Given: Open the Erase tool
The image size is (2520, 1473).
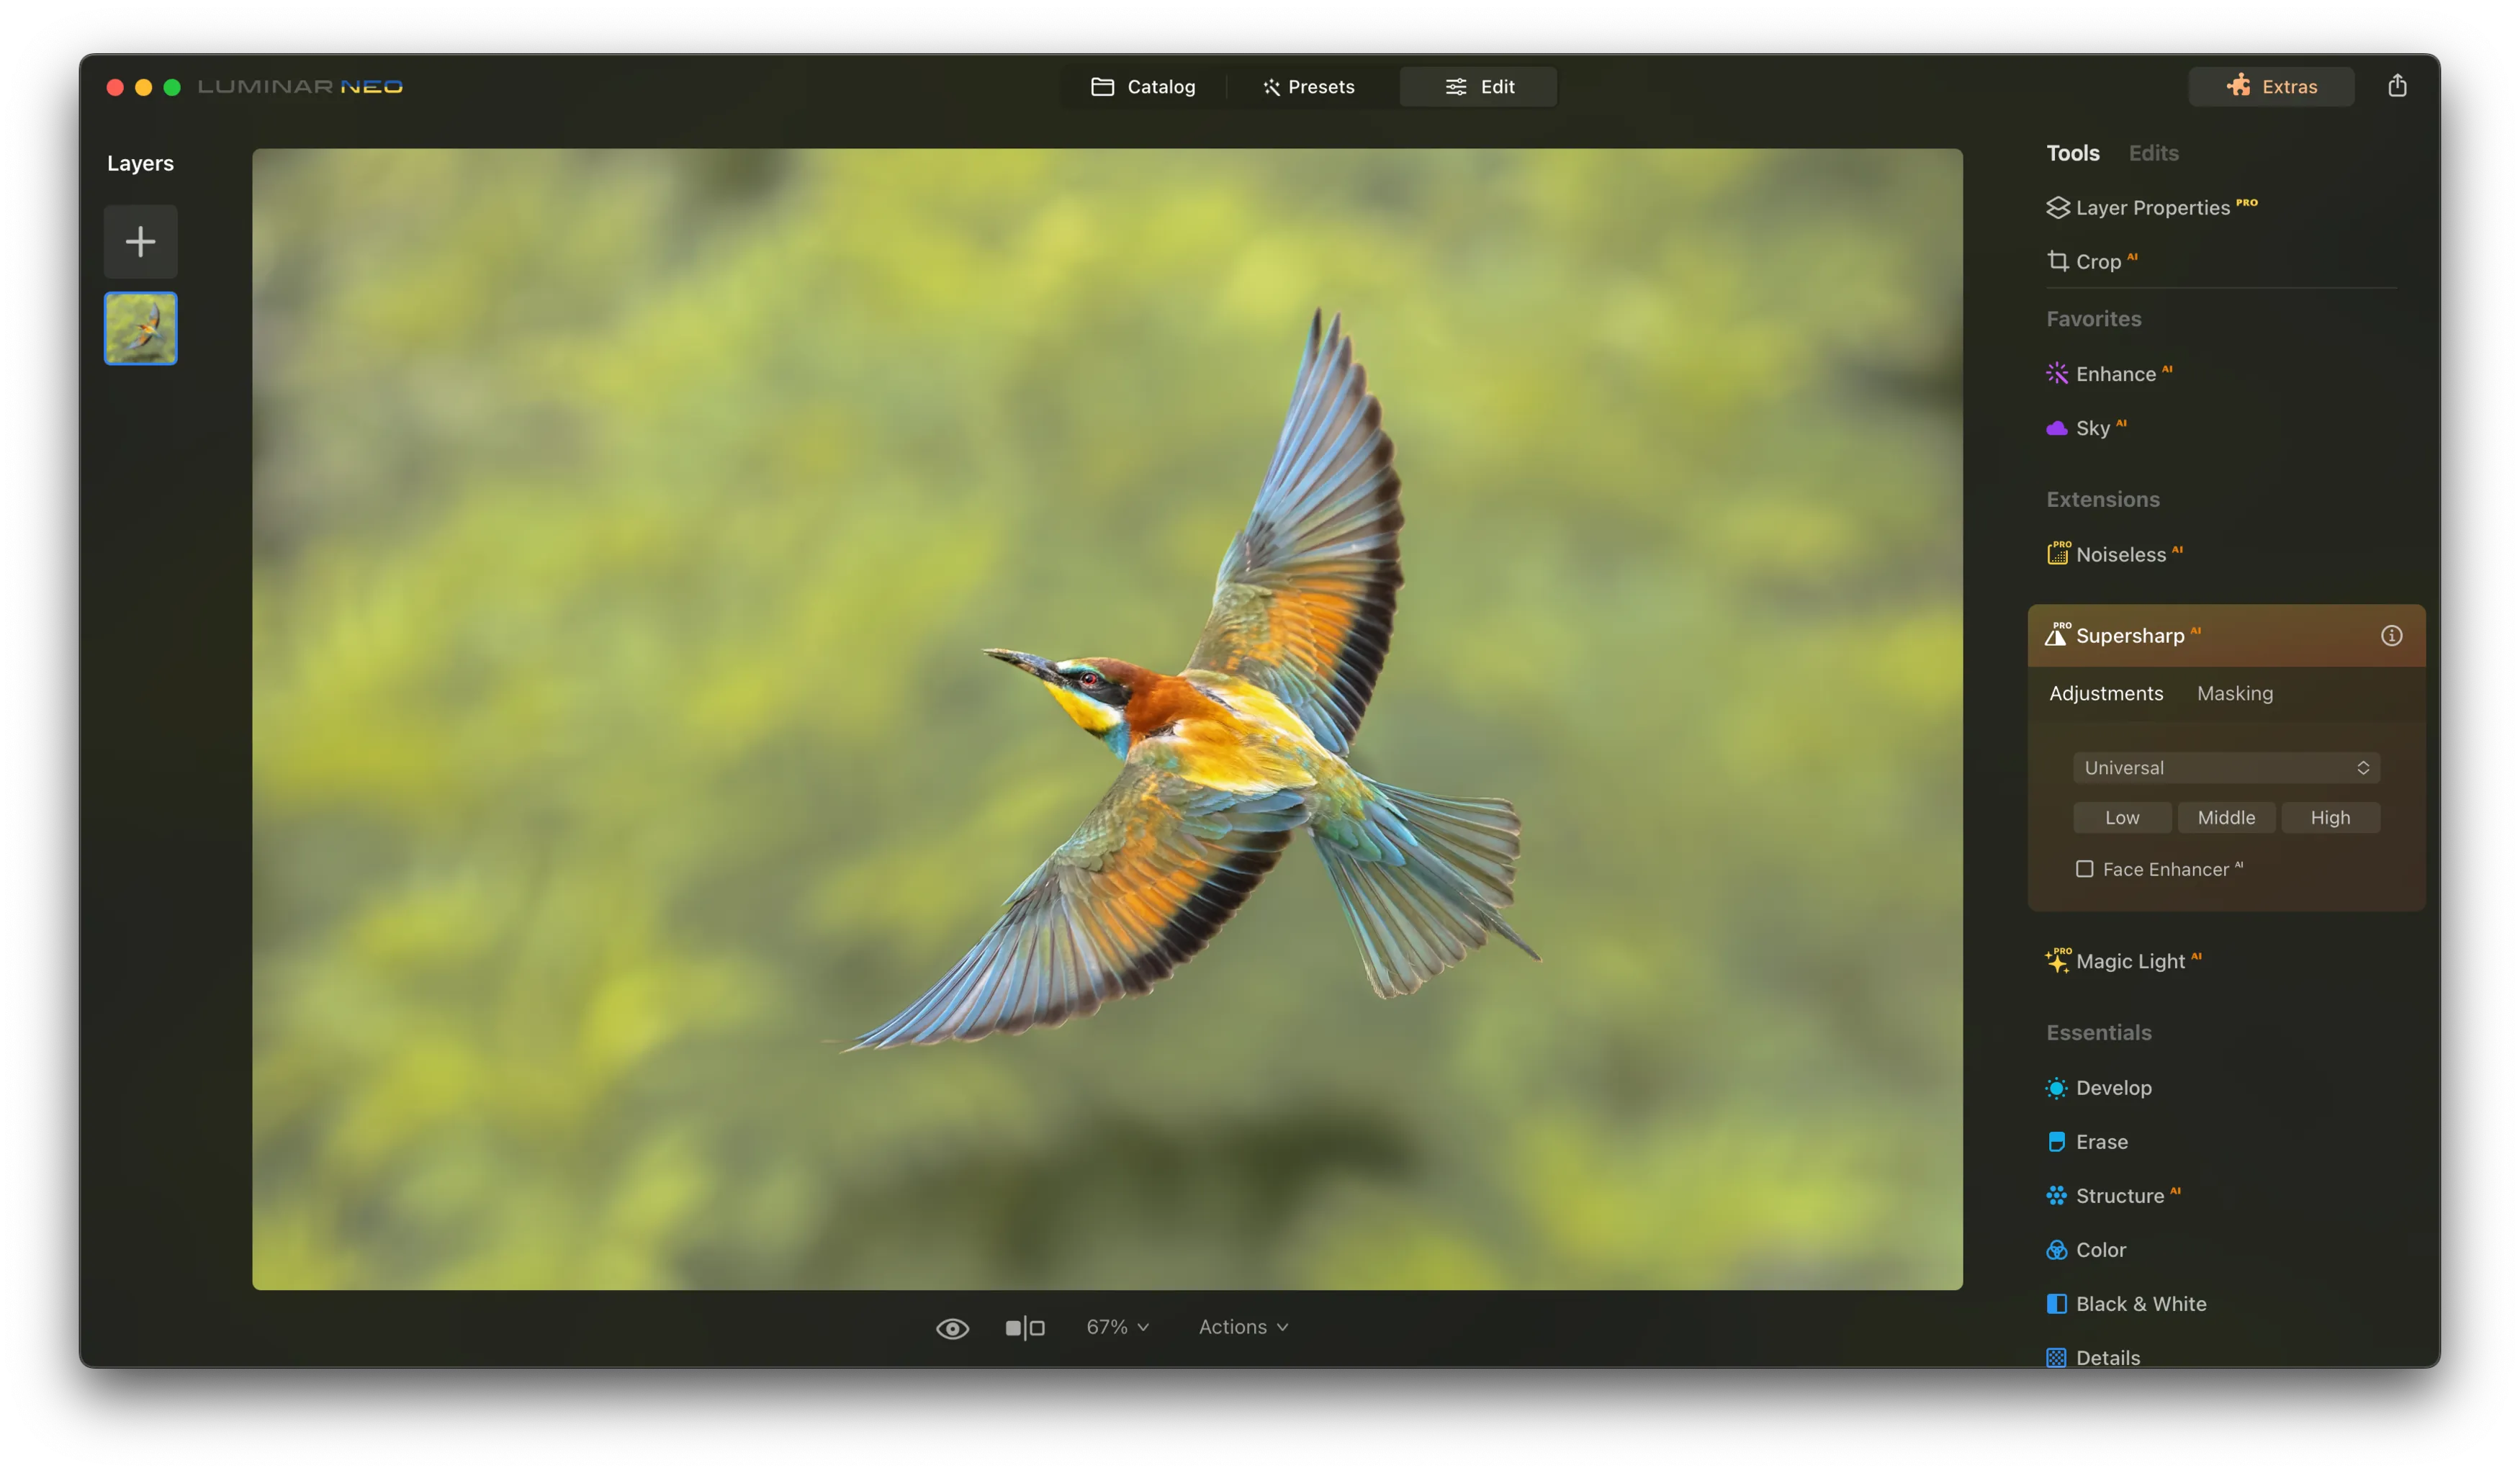Looking at the screenshot, I should pos(2100,1142).
